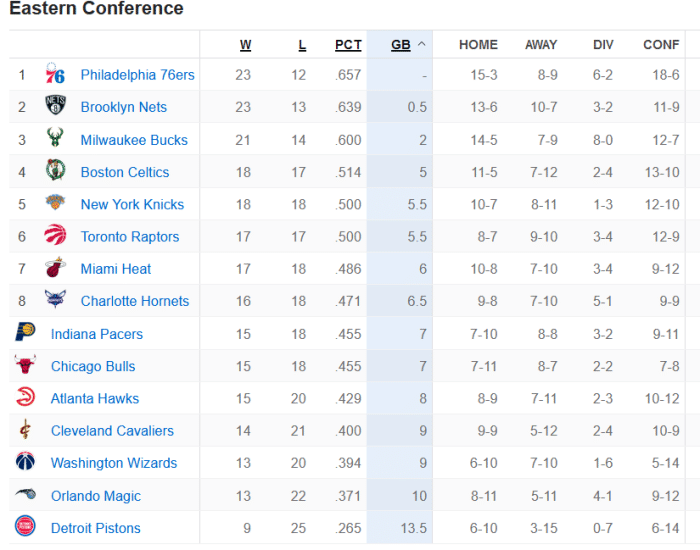Click the Boston Celtics logo
The image size is (700, 550).
(x=55, y=170)
